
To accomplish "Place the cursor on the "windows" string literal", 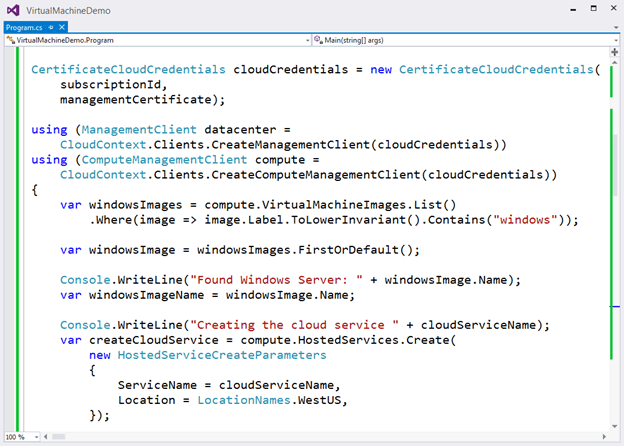I will [x=525, y=220].
